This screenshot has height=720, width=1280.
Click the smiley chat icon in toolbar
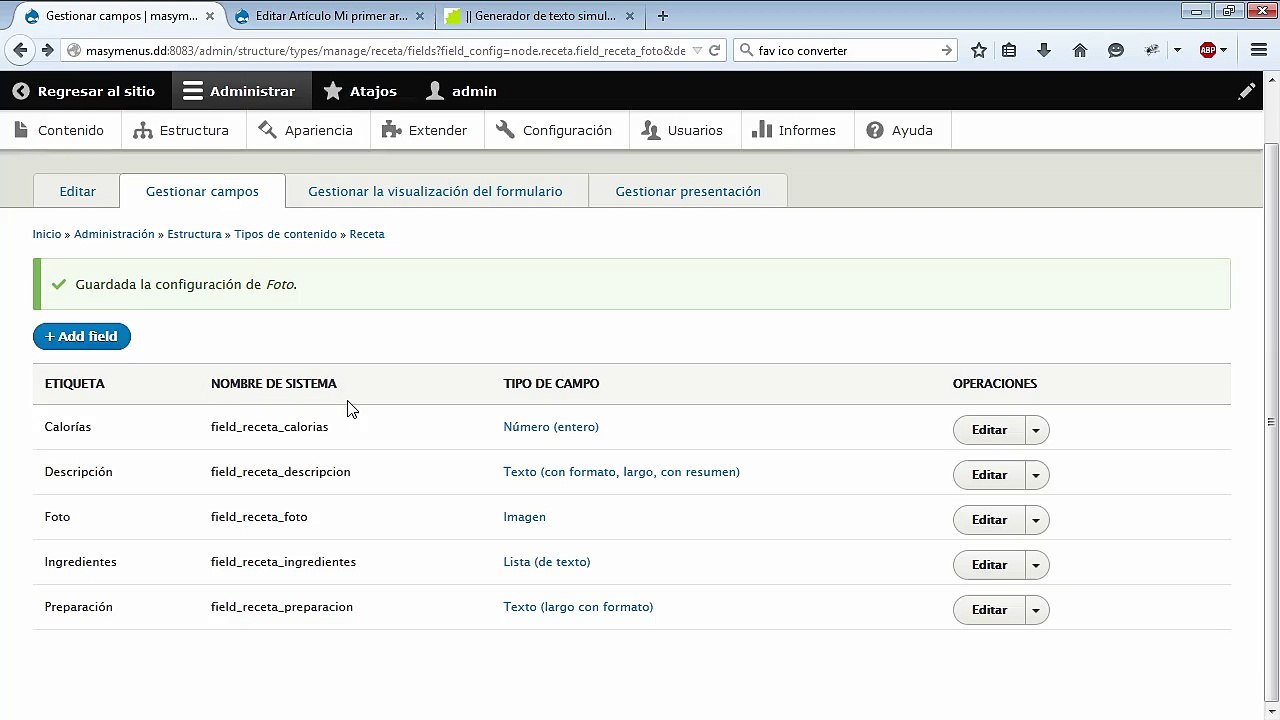pyautogui.click(x=1116, y=51)
